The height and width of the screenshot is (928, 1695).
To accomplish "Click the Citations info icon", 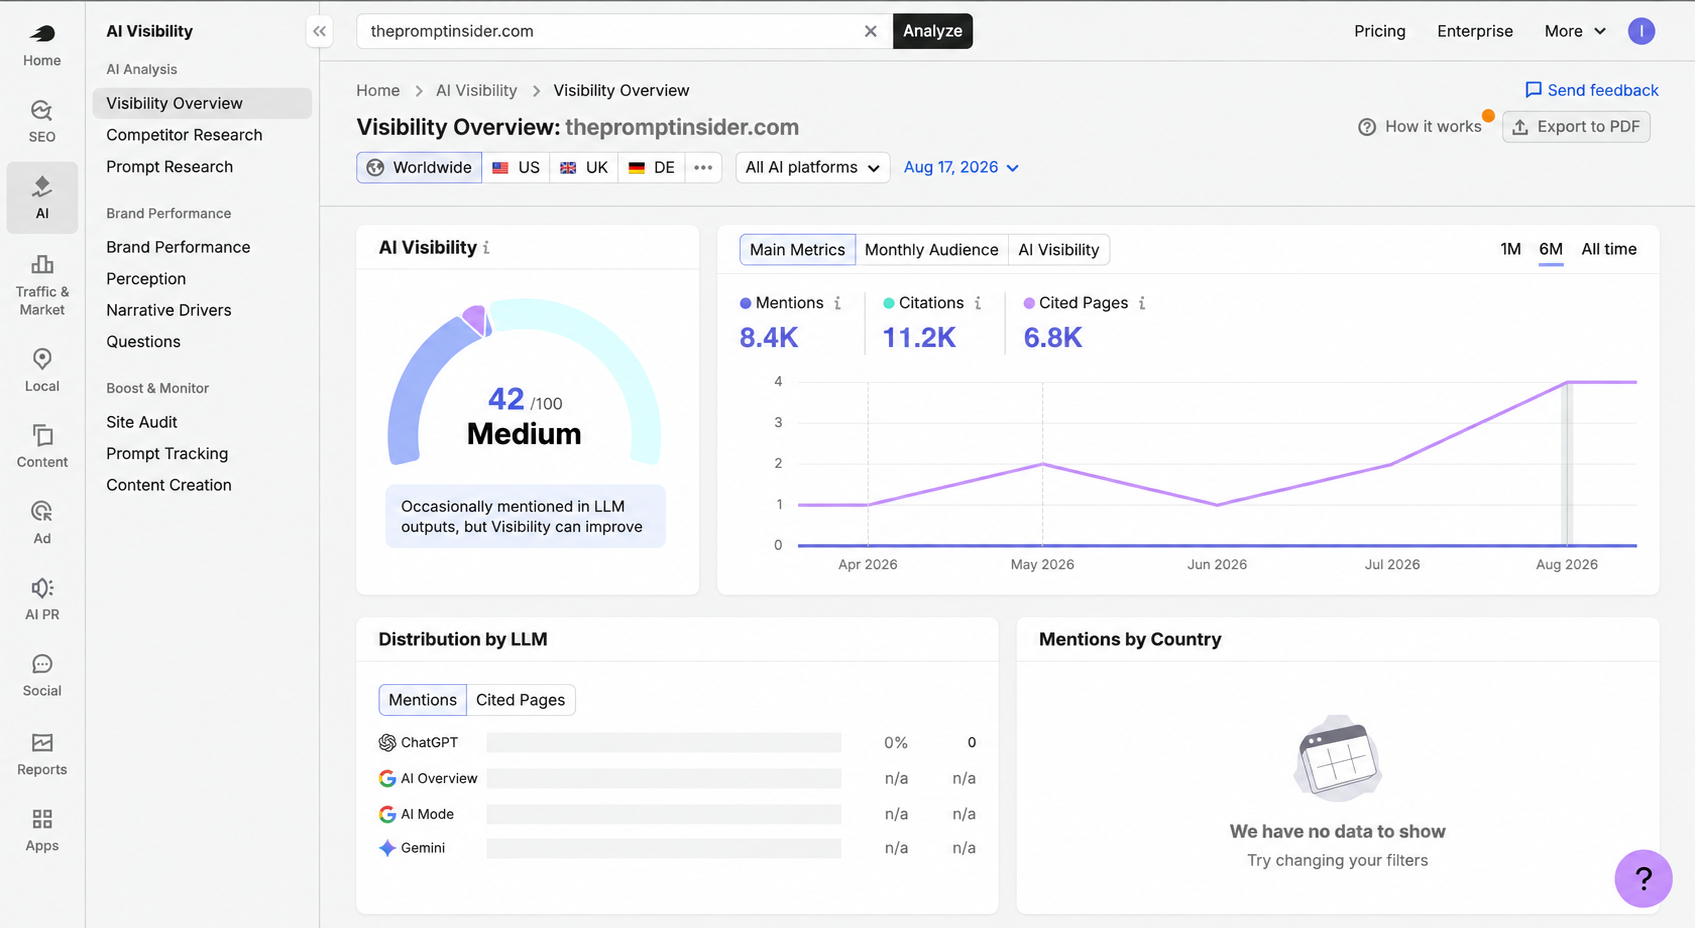I will (978, 303).
